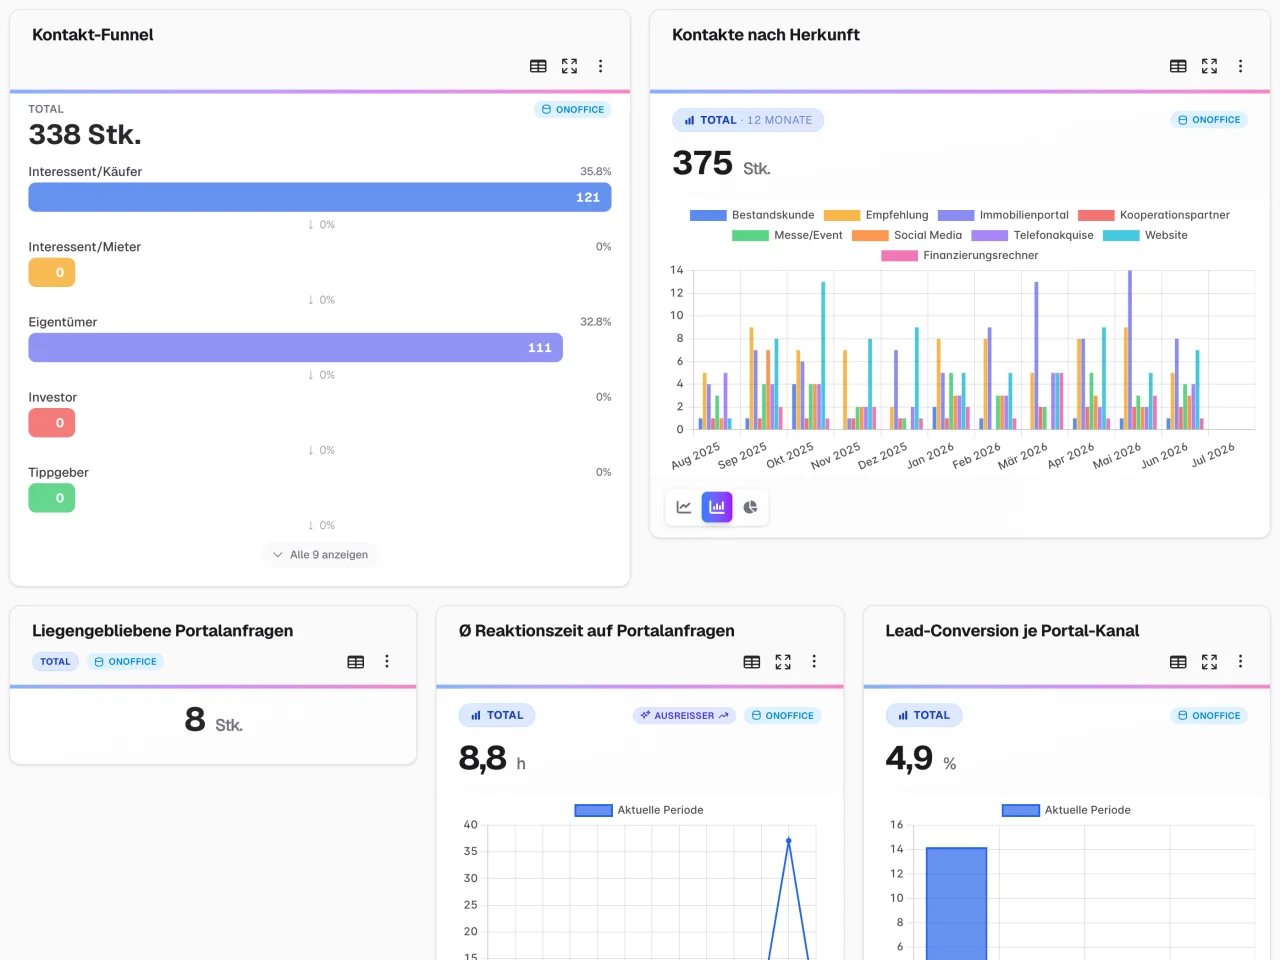Expand the Alle 9 anzeigen list
The height and width of the screenshot is (960, 1280).
(x=320, y=555)
